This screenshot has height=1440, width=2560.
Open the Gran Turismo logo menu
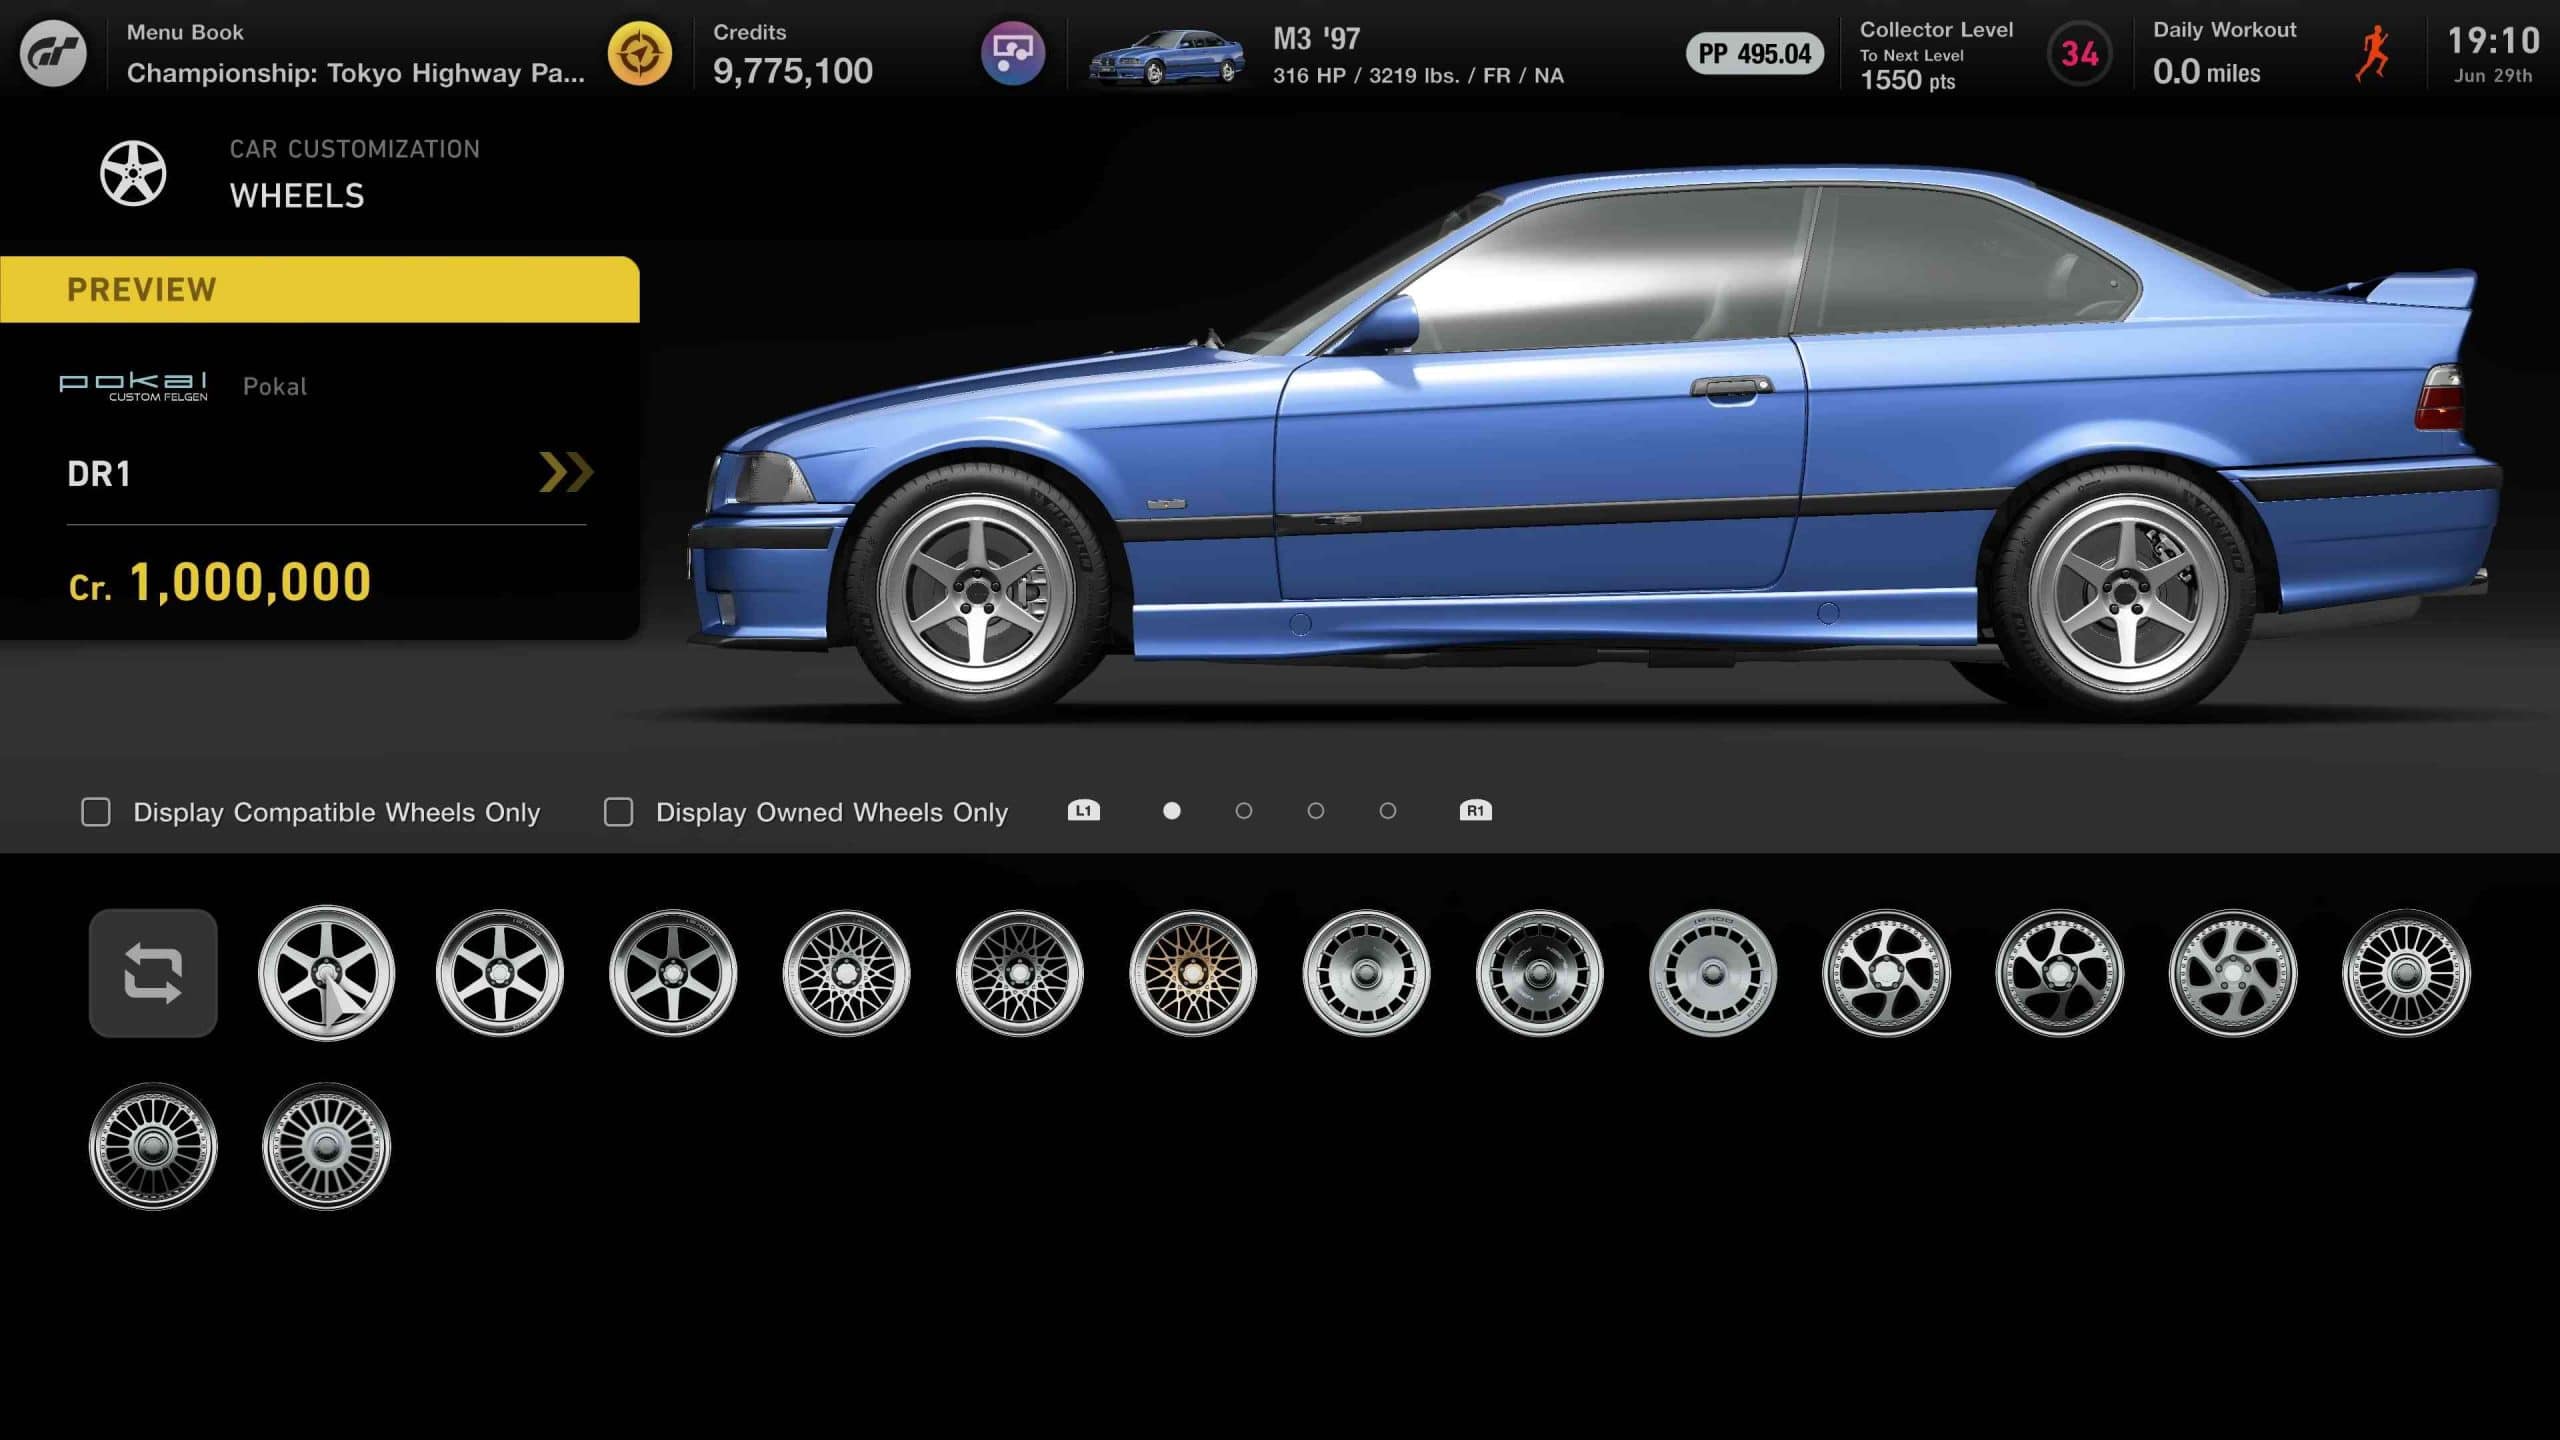click(54, 53)
